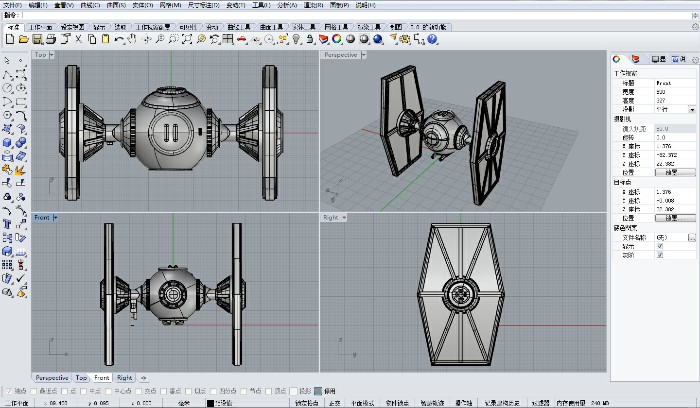
Task: Click the green check mark icon in left toolbar
Action: click(21, 278)
